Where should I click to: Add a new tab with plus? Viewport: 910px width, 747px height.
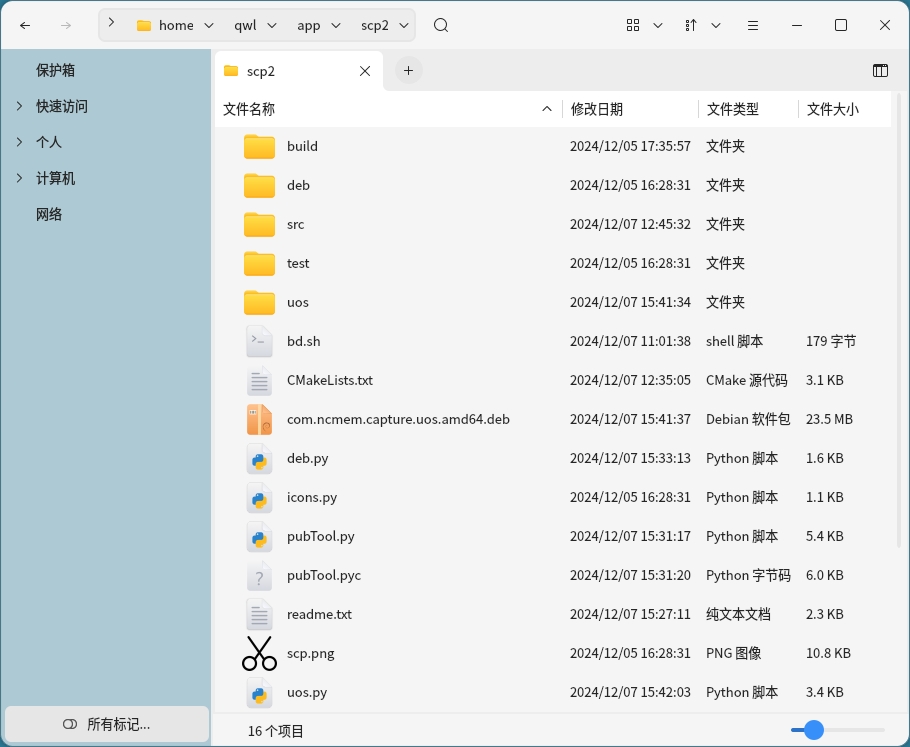click(408, 70)
